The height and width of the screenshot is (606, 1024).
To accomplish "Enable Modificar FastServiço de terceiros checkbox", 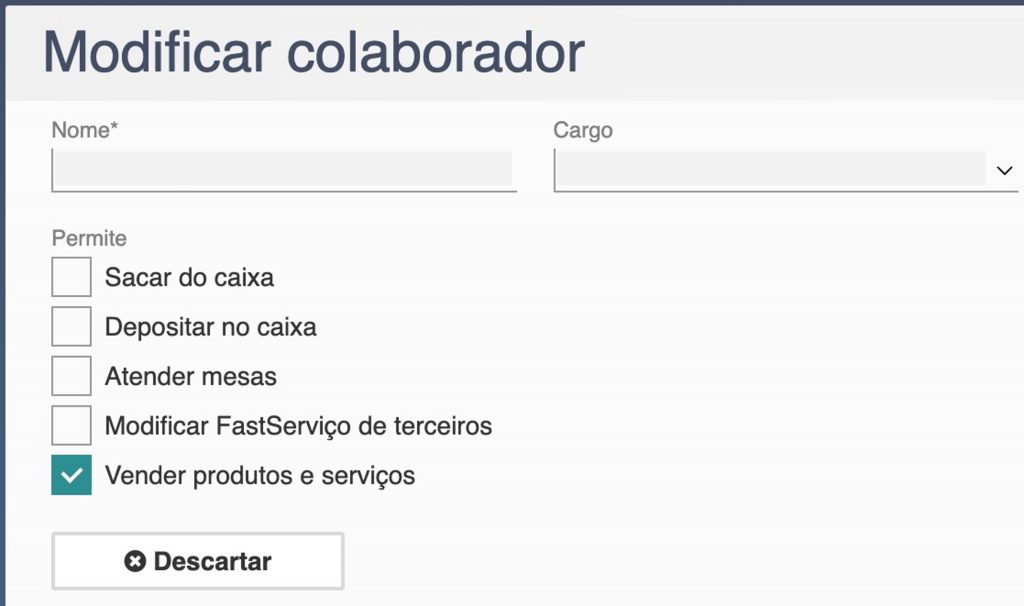I will [71, 426].
